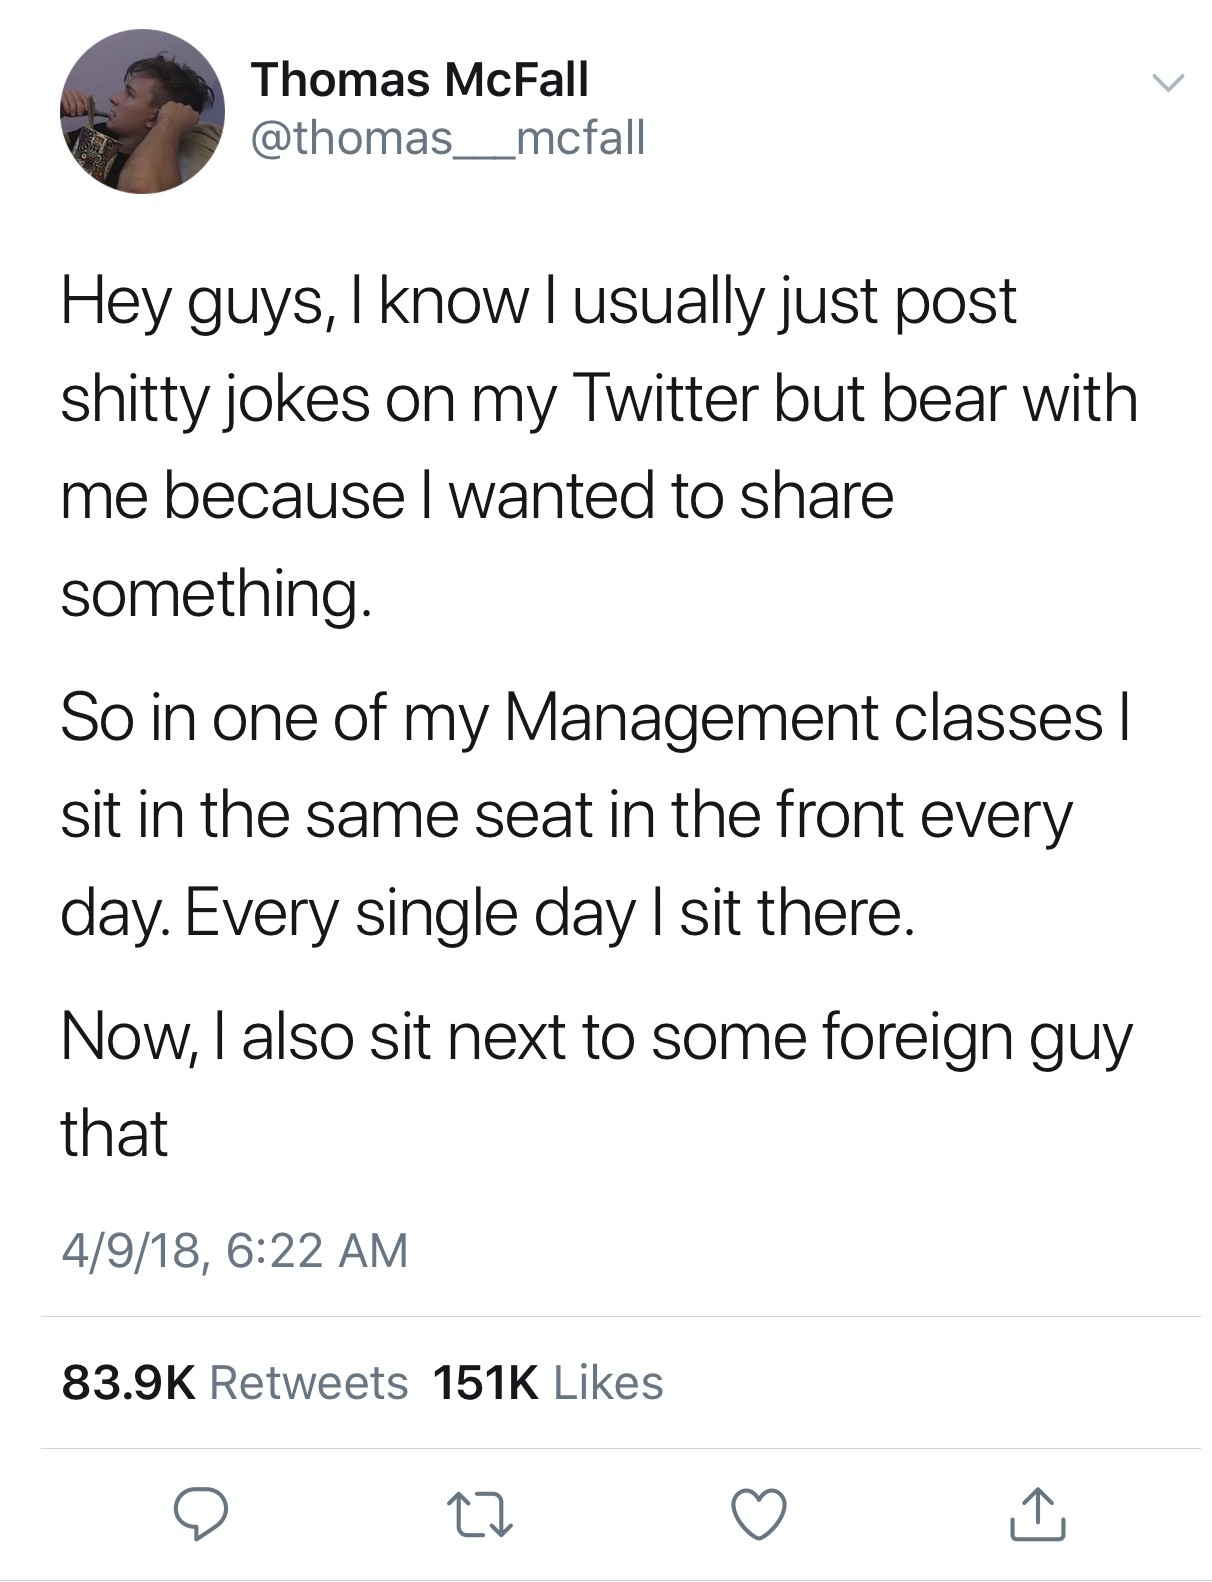The image size is (1212, 1582).
Task: Tap the retweet arrows icon
Action: pyautogui.click(x=479, y=1513)
